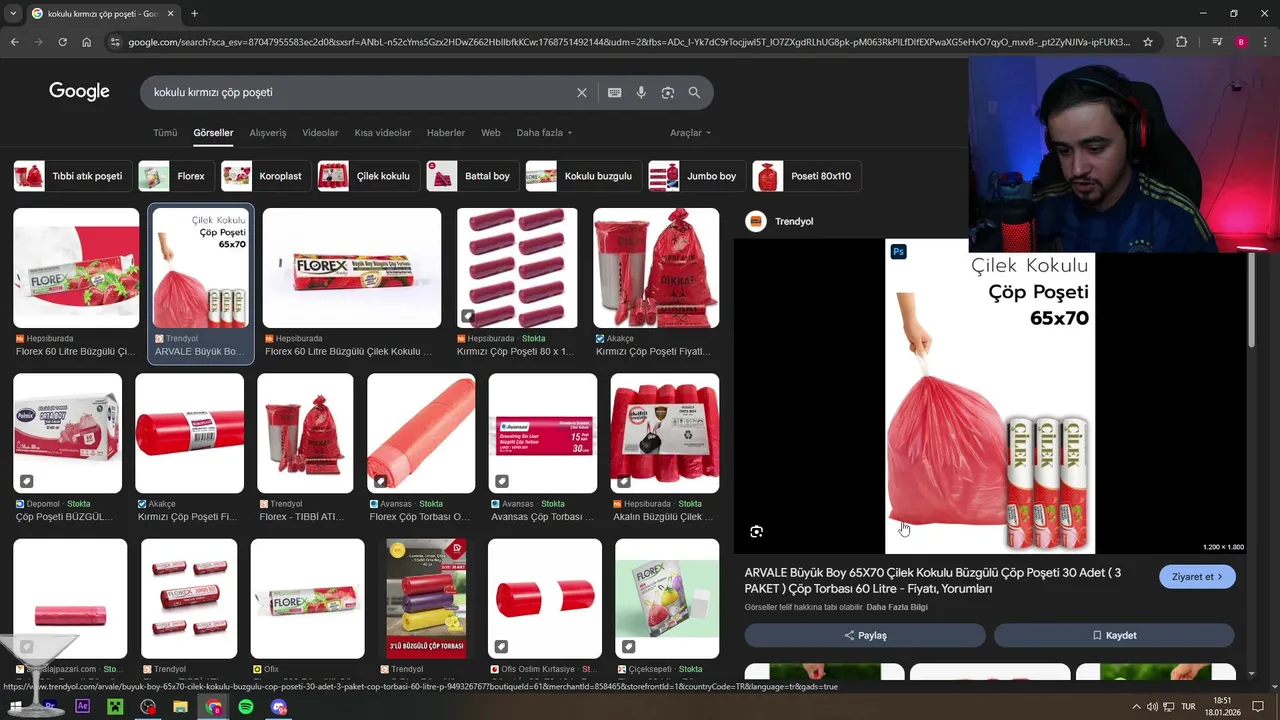Viewport: 1280px width, 720px height.
Task: Switch to the Kısa videolar tab
Action: 382,133
